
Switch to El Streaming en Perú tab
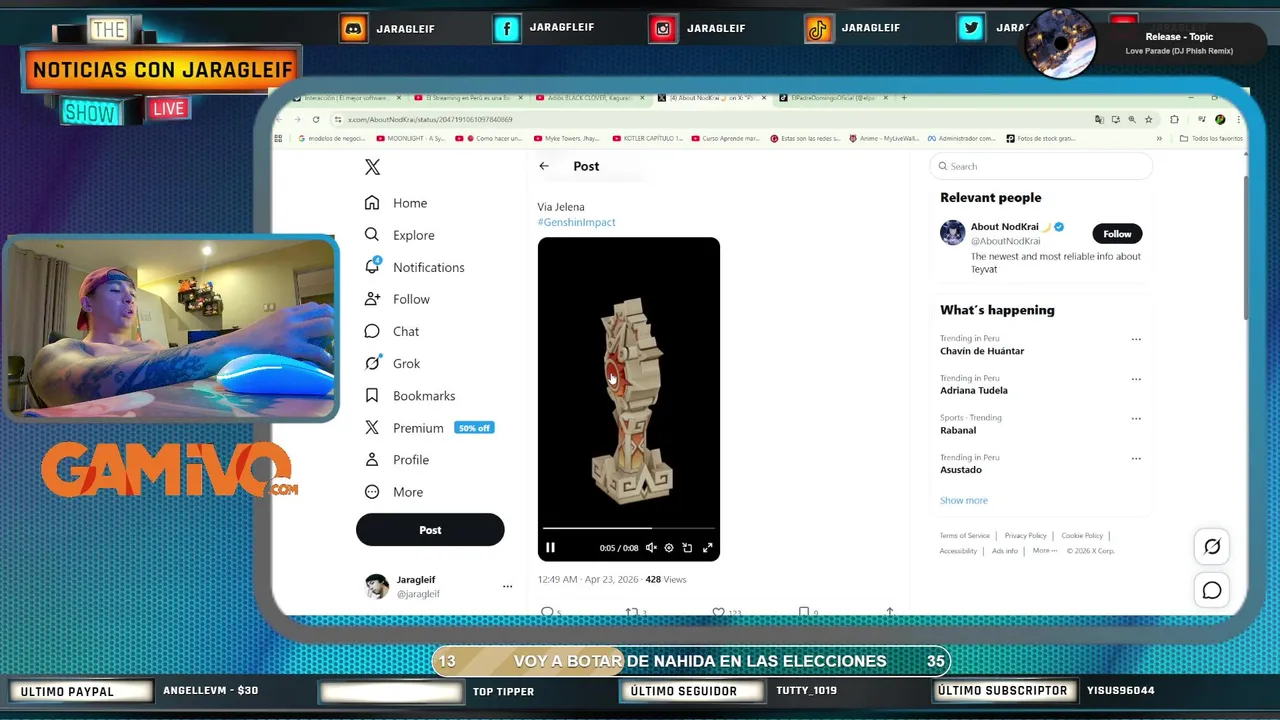point(468,98)
